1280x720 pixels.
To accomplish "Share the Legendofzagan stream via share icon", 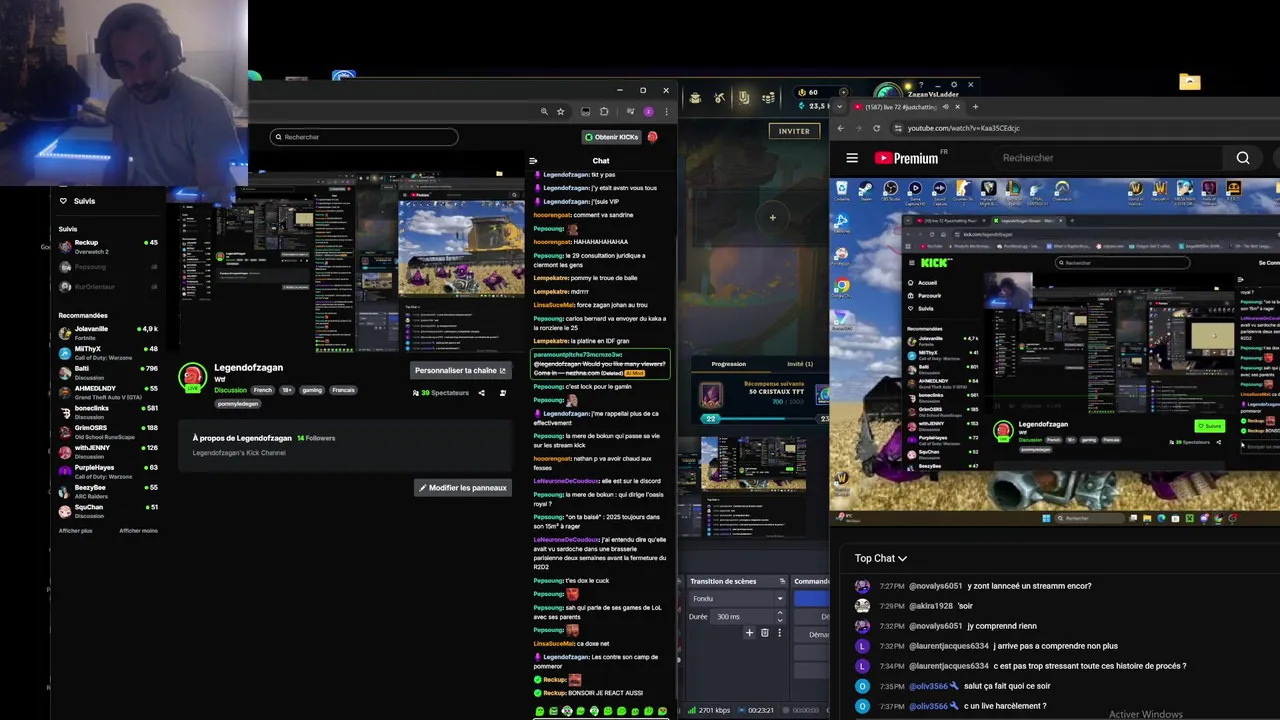I will click(x=481, y=393).
